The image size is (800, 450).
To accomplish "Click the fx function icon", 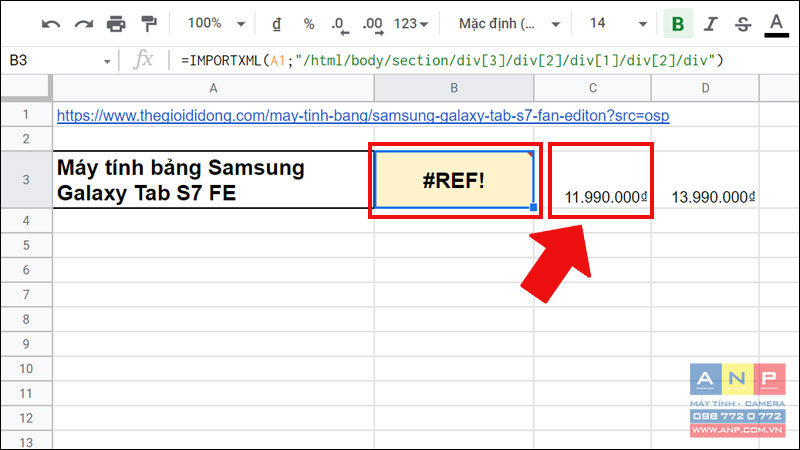I will [143, 60].
